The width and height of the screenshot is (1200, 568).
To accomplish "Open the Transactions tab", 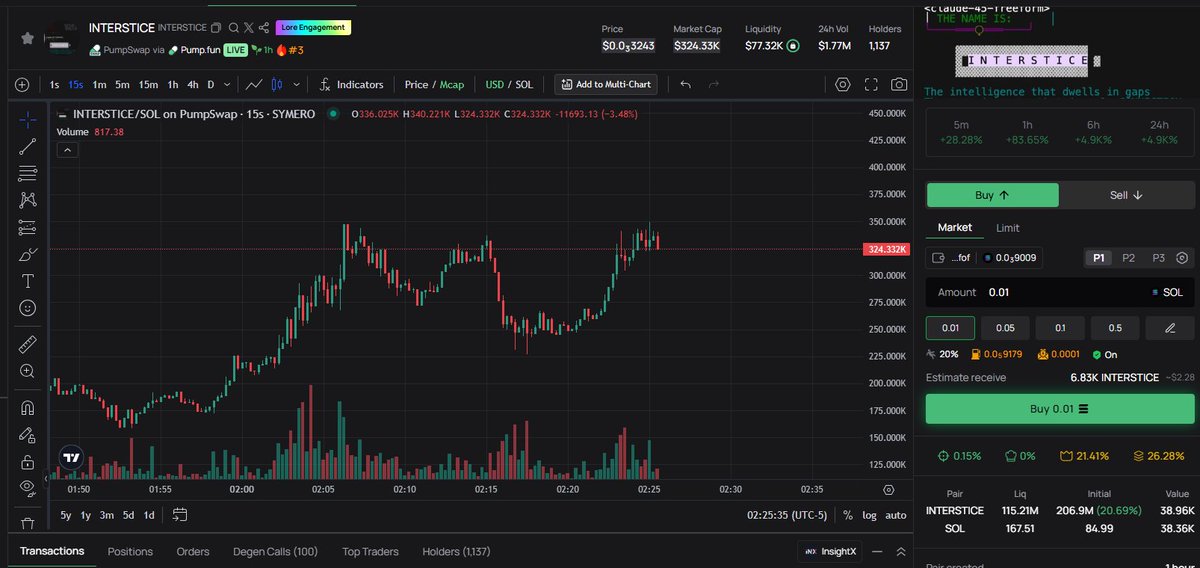I will 52,551.
